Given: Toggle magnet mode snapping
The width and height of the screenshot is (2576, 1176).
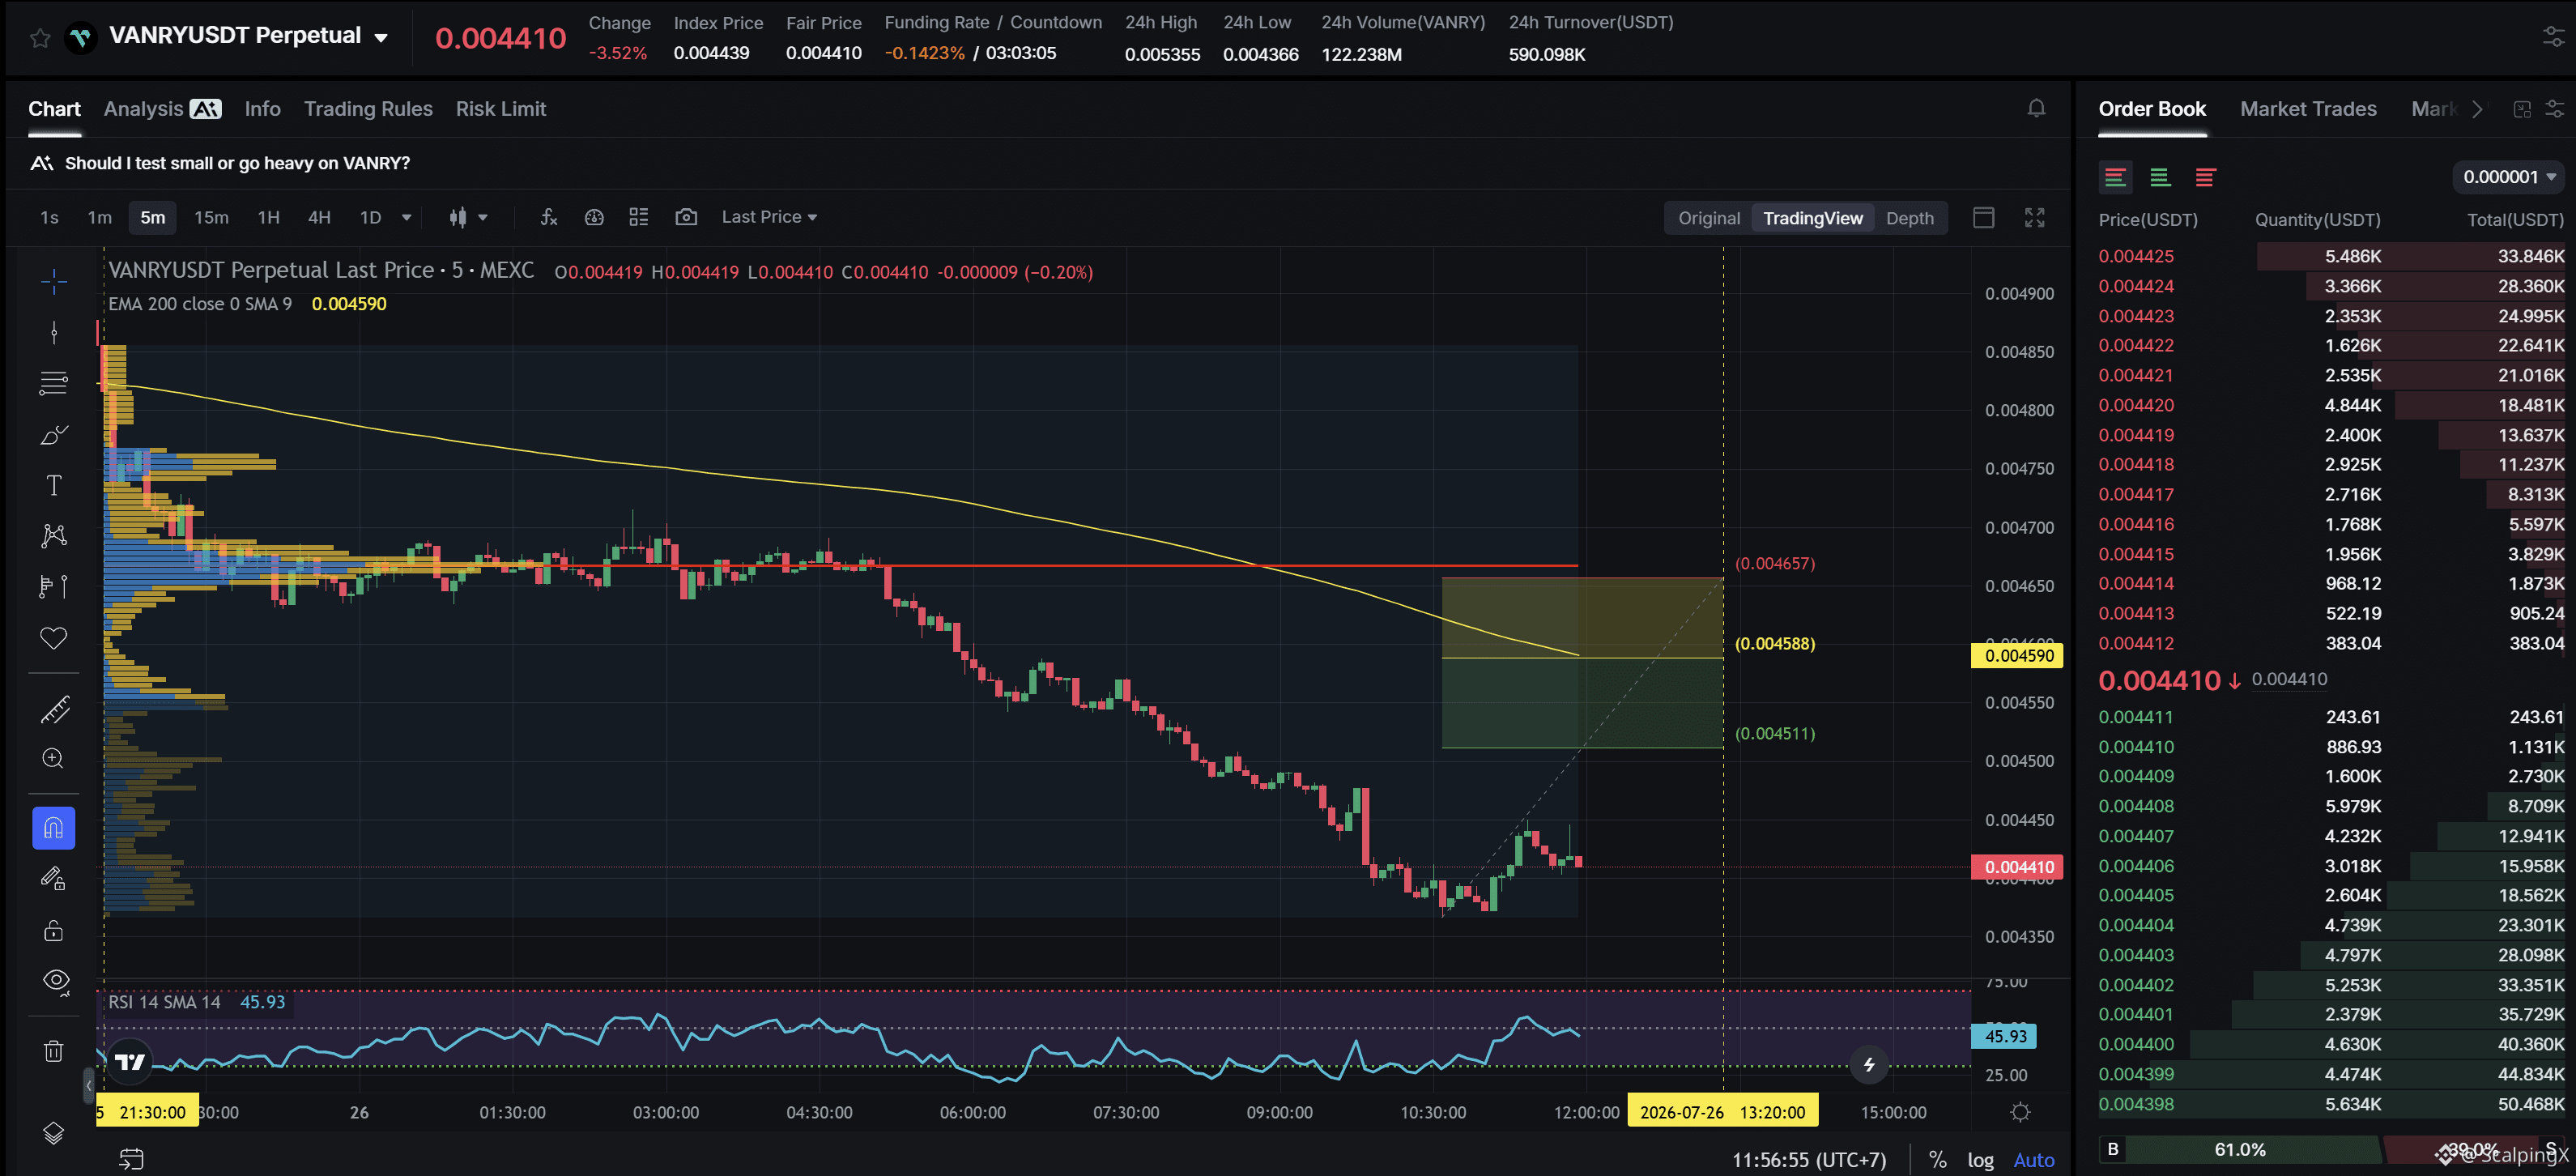Looking at the screenshot, I should (x=54, y=828).
